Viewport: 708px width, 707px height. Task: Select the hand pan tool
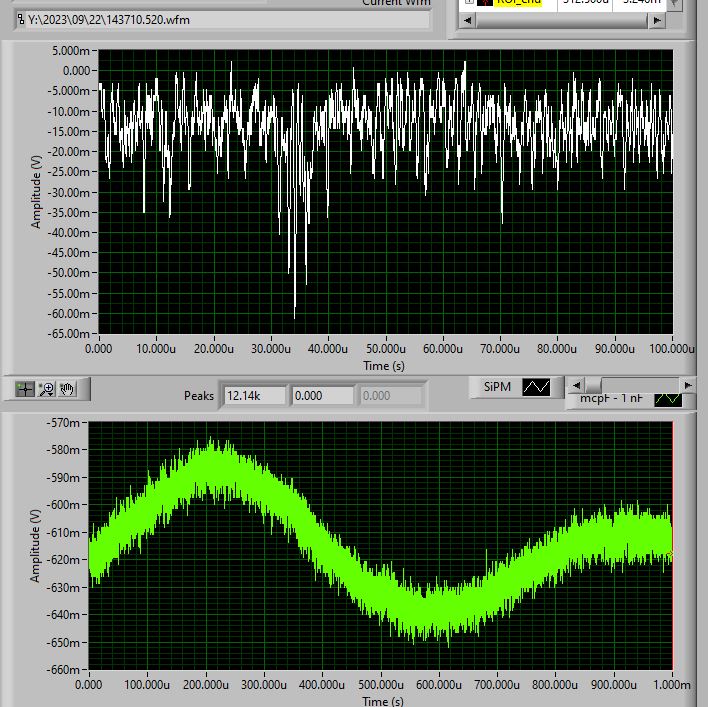[68, 389]
